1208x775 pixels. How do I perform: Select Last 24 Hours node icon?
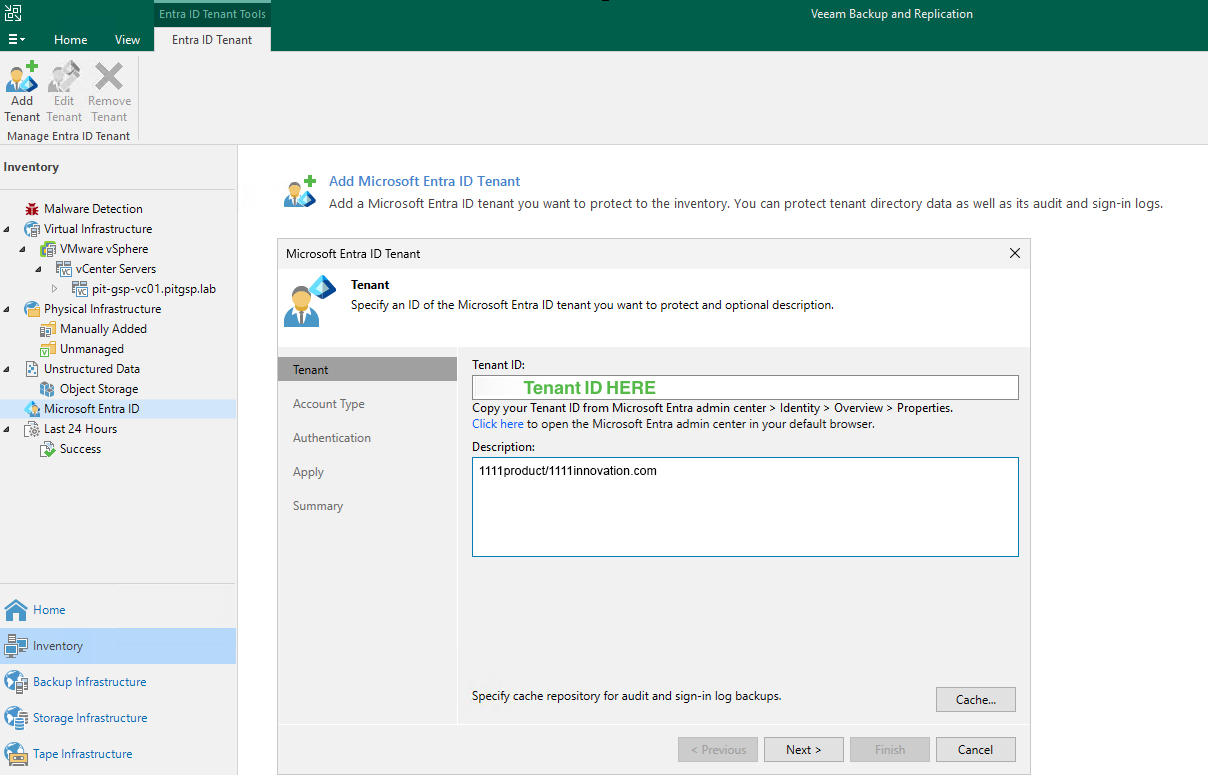pos(33,429)
